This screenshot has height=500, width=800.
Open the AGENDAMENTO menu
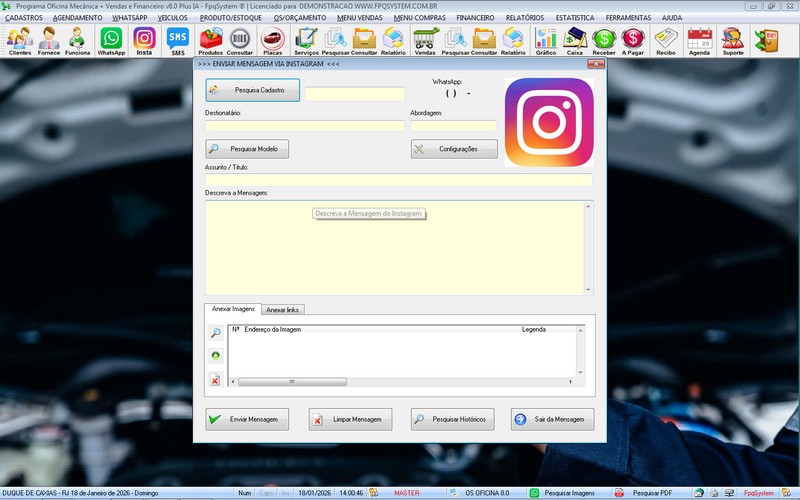click(x=78, y=18)
